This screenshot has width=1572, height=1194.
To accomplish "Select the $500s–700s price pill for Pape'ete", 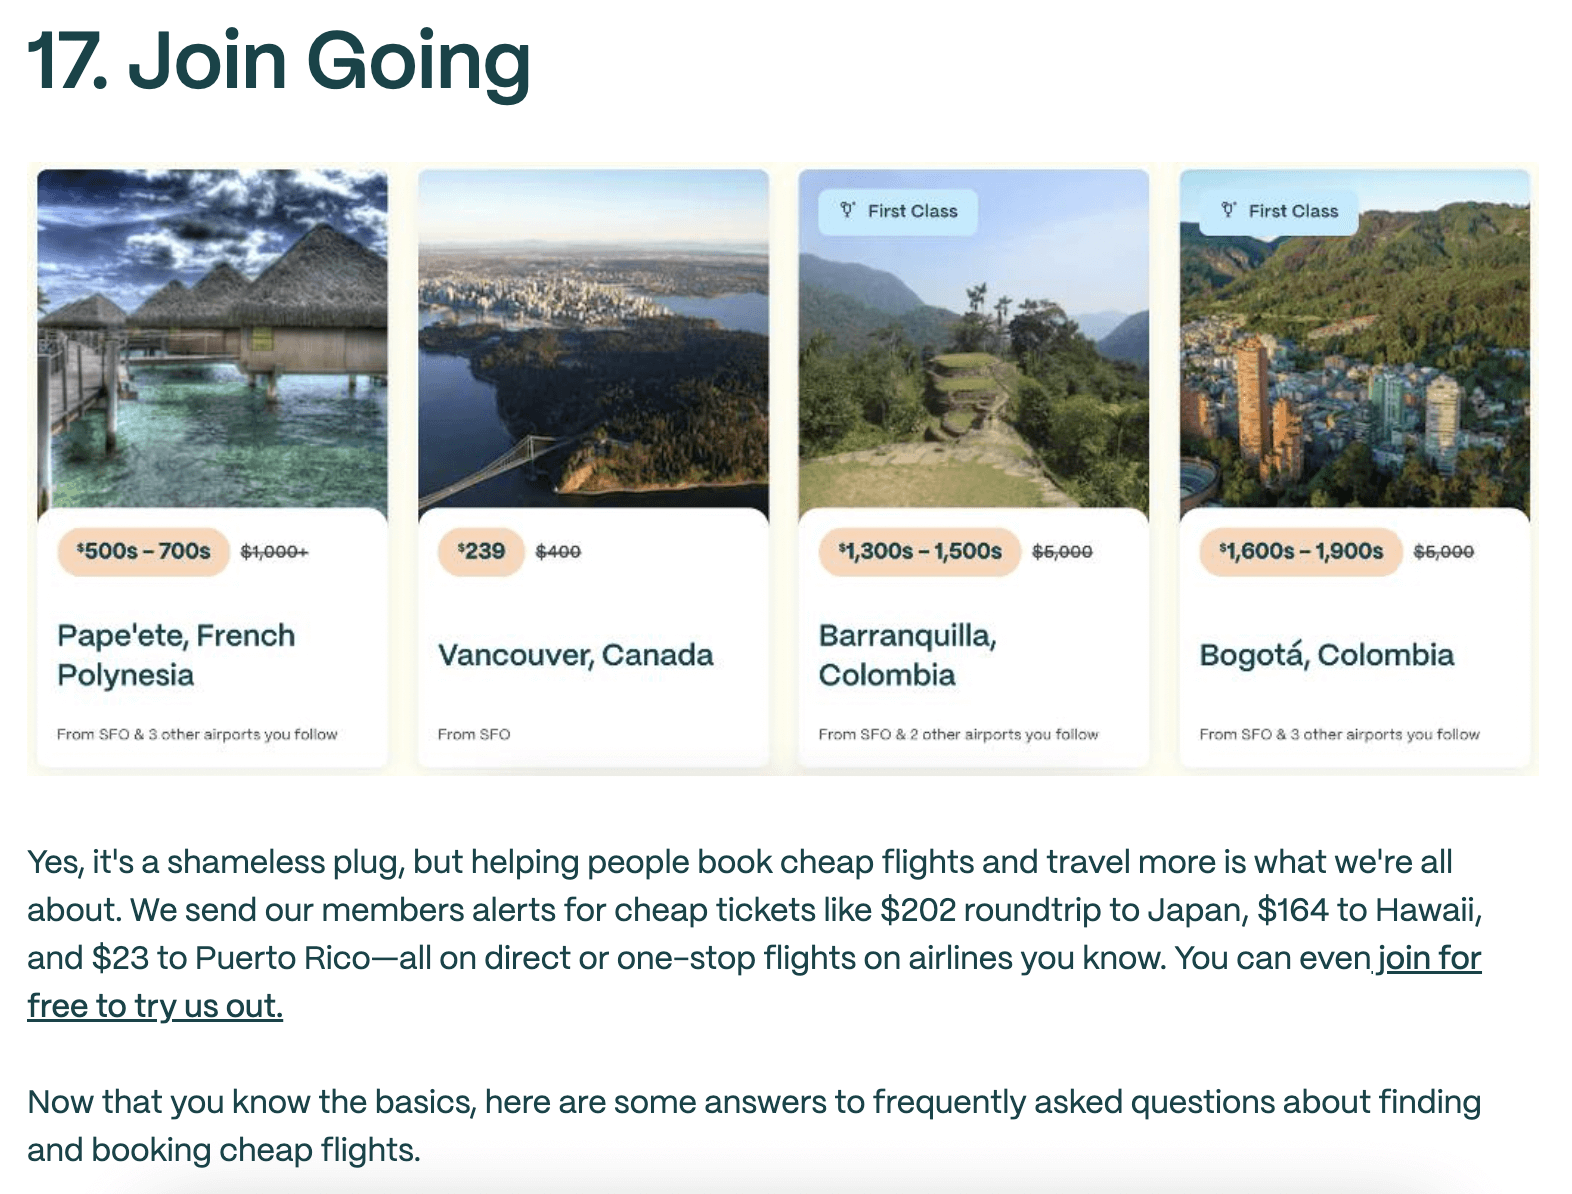I will [142, 549].
